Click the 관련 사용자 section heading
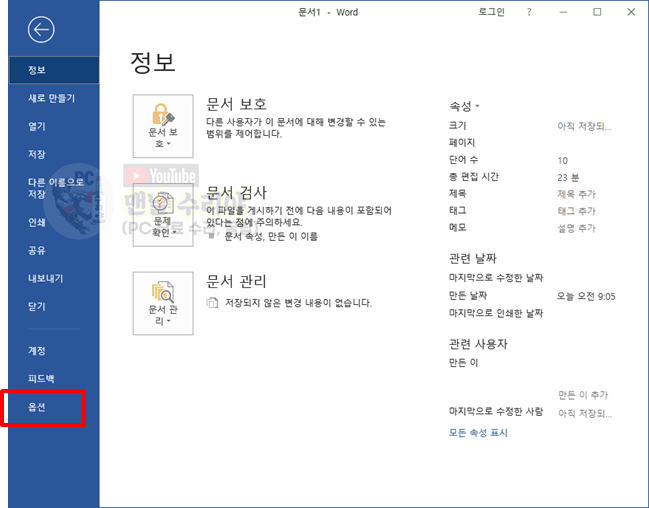Screen dimensions: 649x508 (478, 344)
